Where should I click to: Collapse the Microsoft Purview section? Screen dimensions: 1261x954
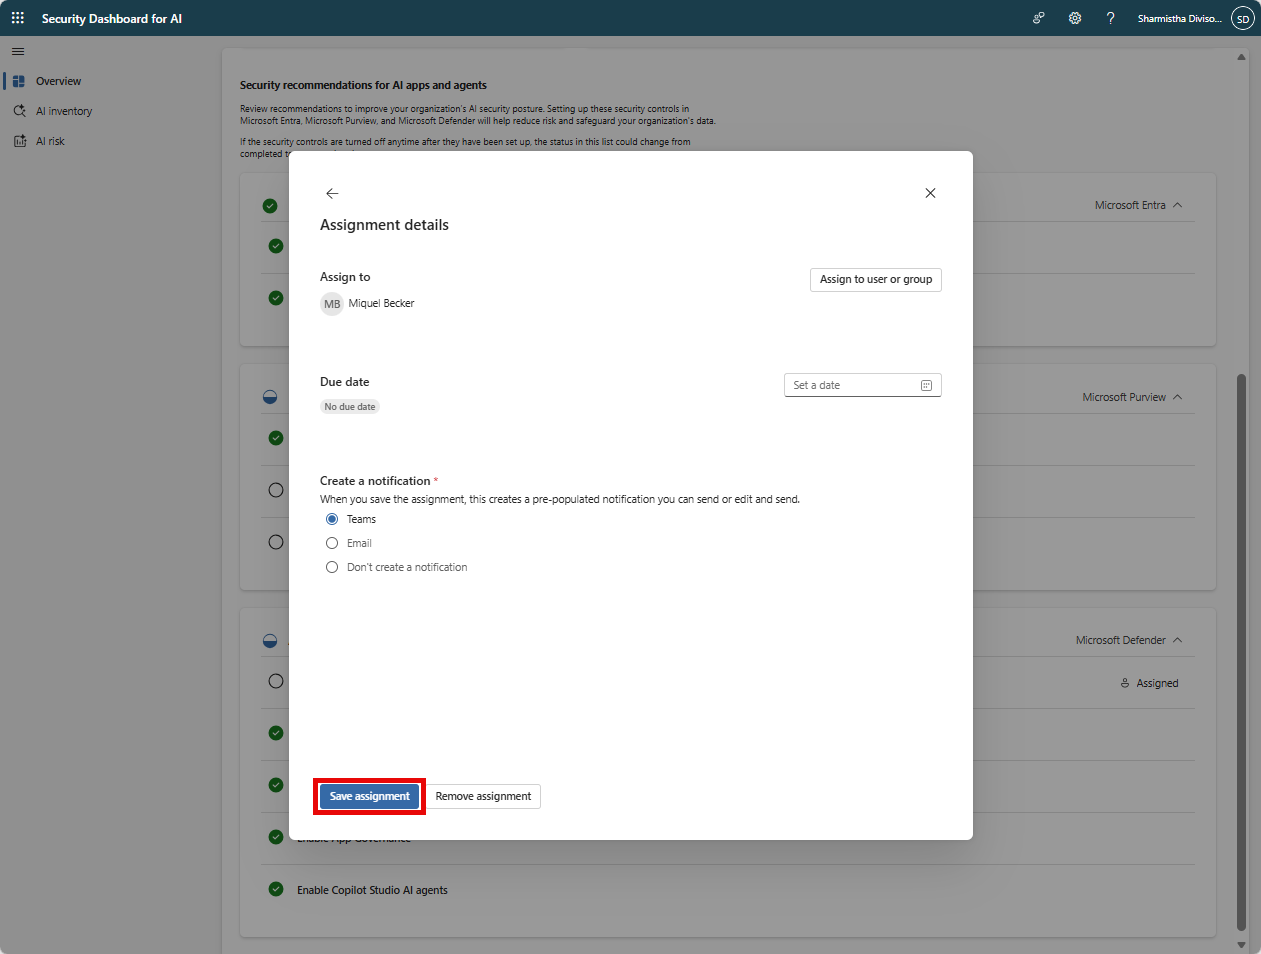1177,397
